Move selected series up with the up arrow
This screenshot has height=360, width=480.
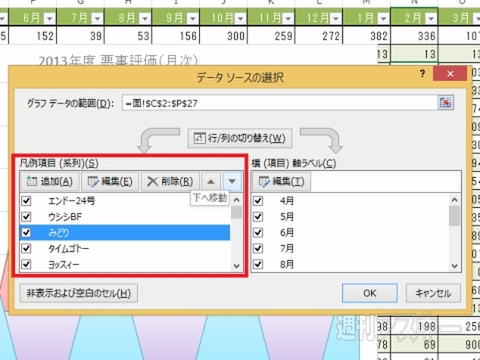click(211, 182)
